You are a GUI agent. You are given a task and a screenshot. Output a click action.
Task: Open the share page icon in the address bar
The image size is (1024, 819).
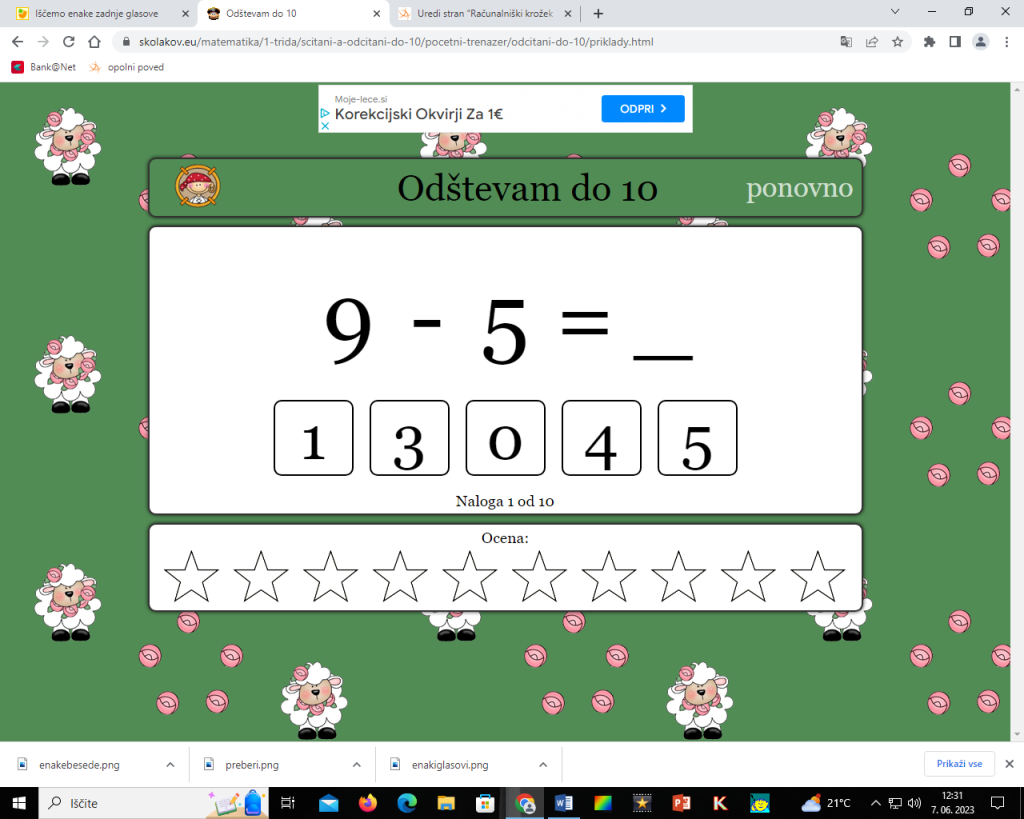pyautogui.click(x=872, y=42)
